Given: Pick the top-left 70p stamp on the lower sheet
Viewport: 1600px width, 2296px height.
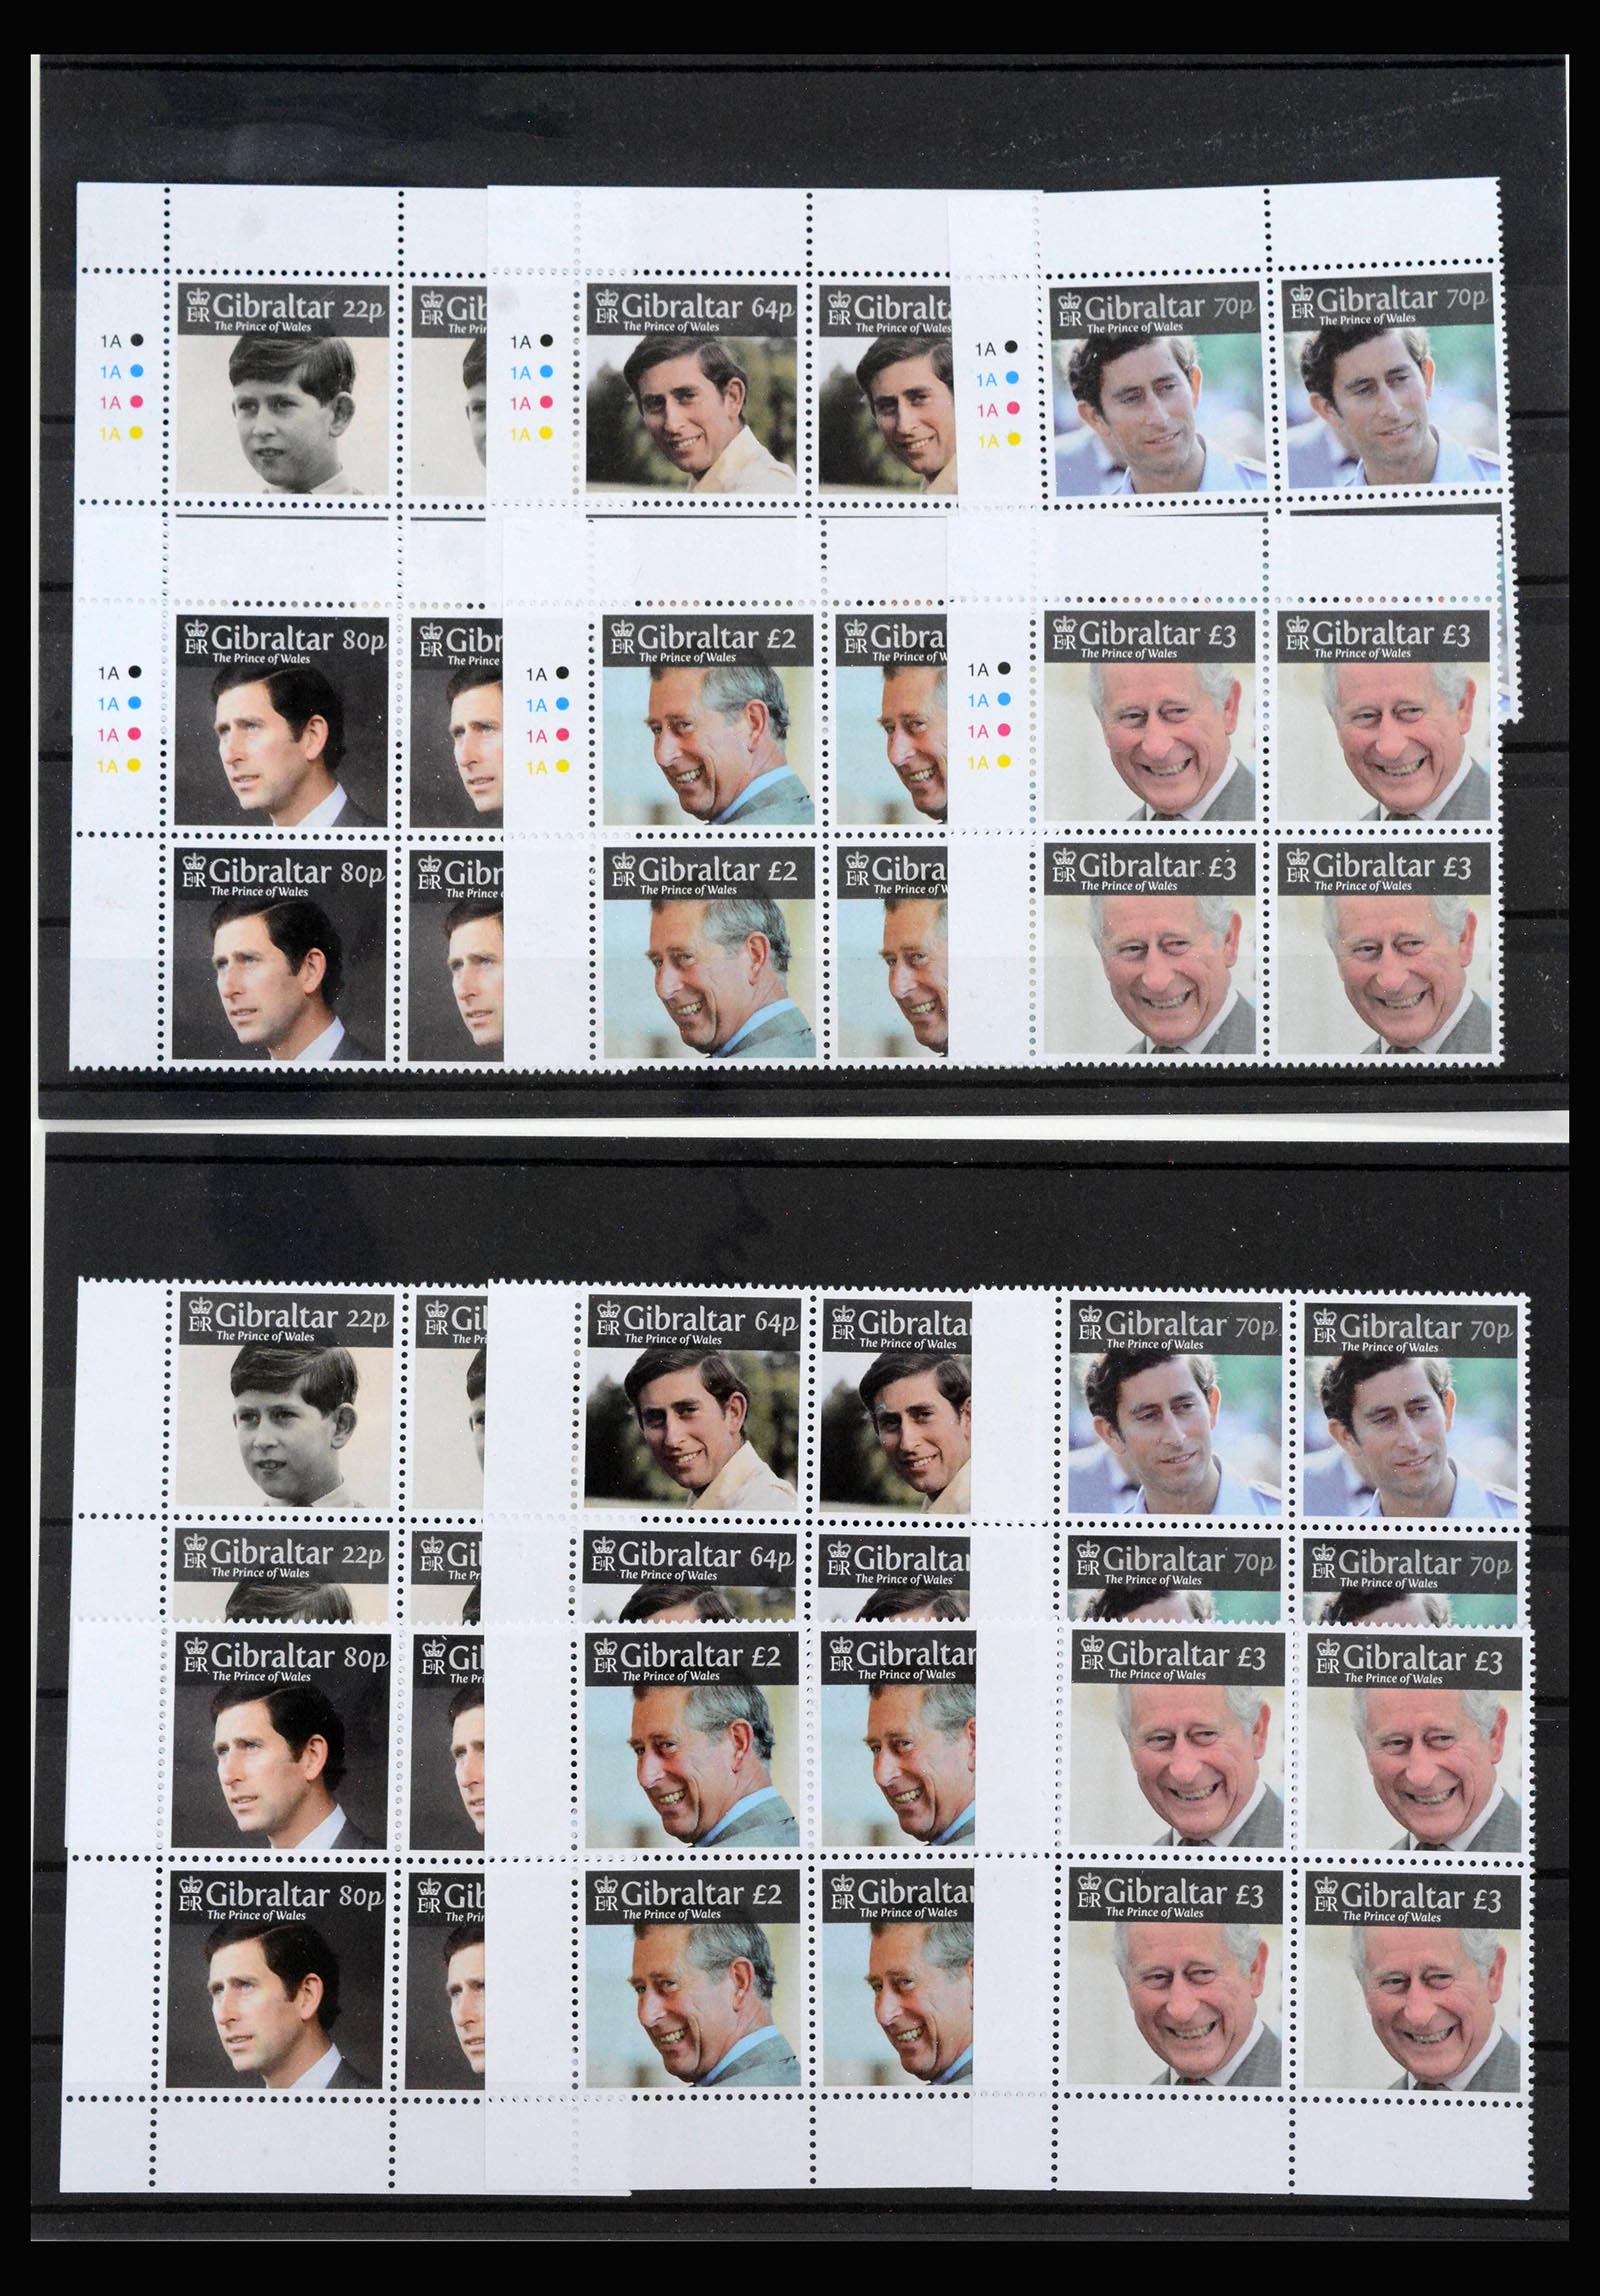Looking at the screenshot, I should click(x=1176, y=1409).
